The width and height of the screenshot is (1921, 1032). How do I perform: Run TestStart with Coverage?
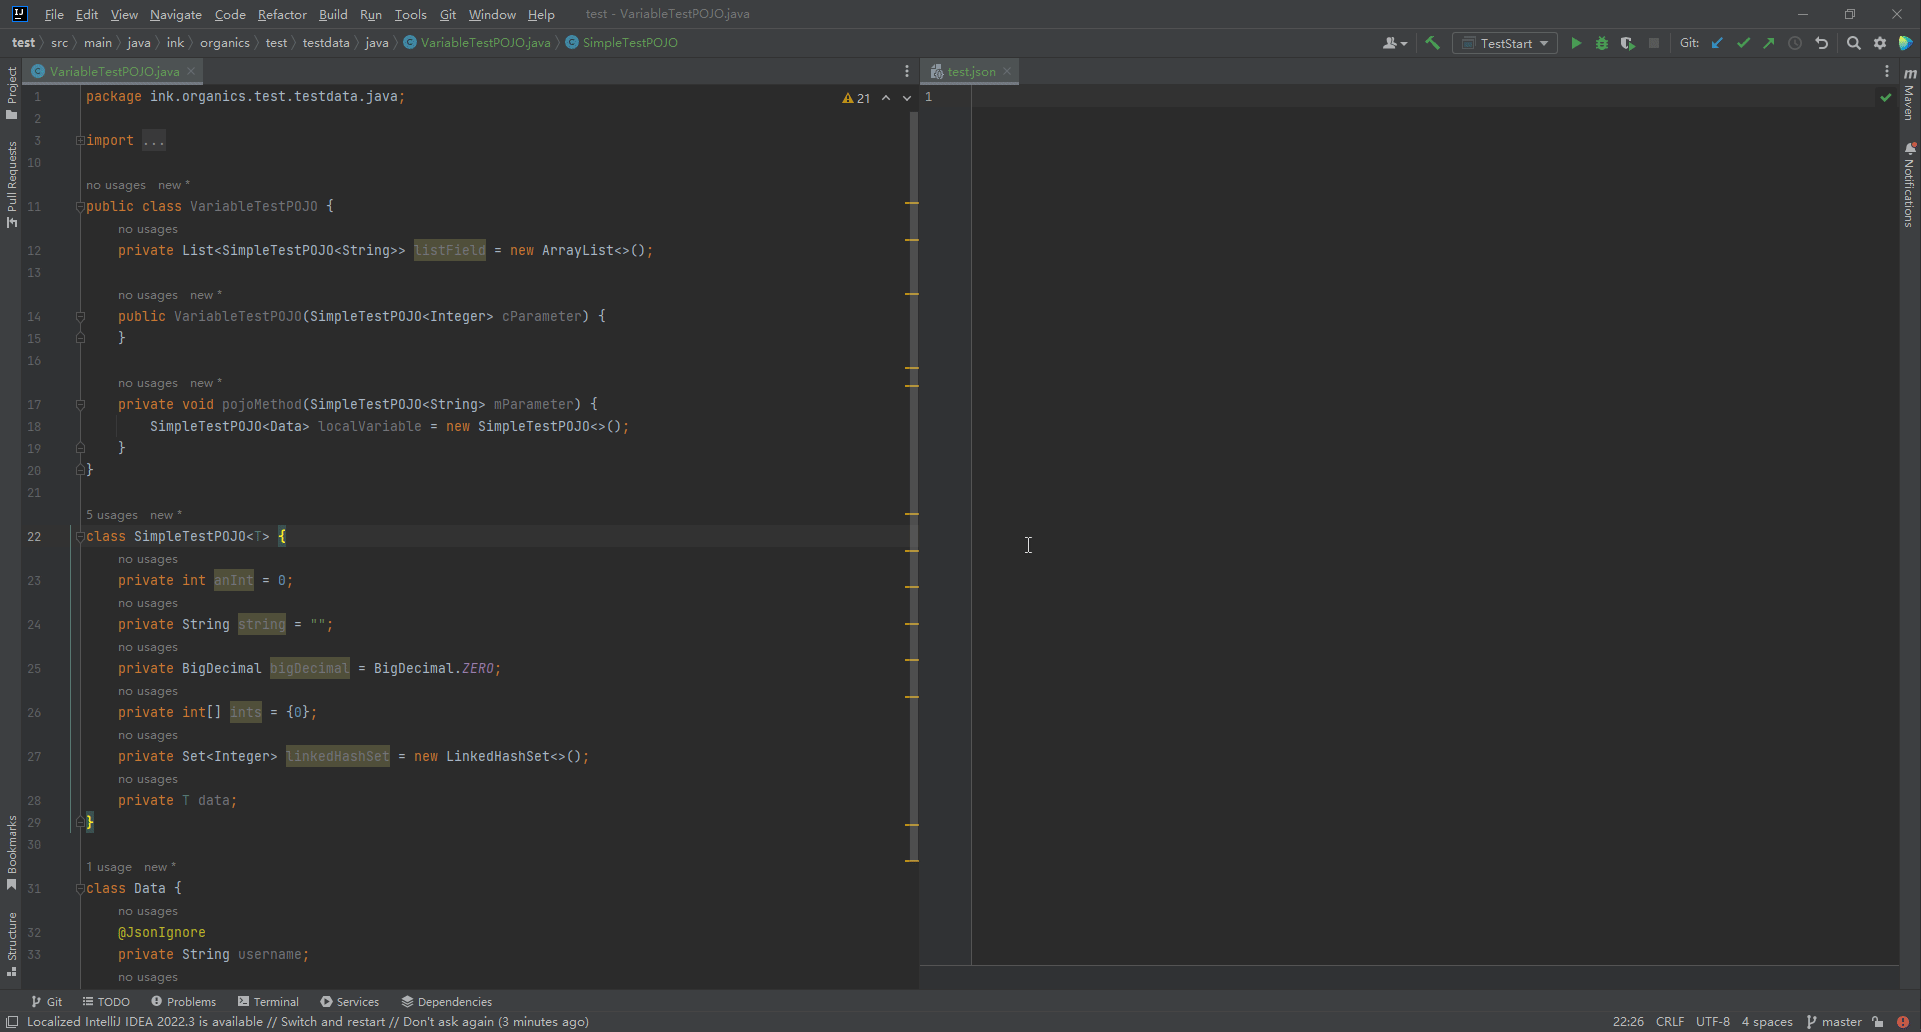(x=1628, y=43)
